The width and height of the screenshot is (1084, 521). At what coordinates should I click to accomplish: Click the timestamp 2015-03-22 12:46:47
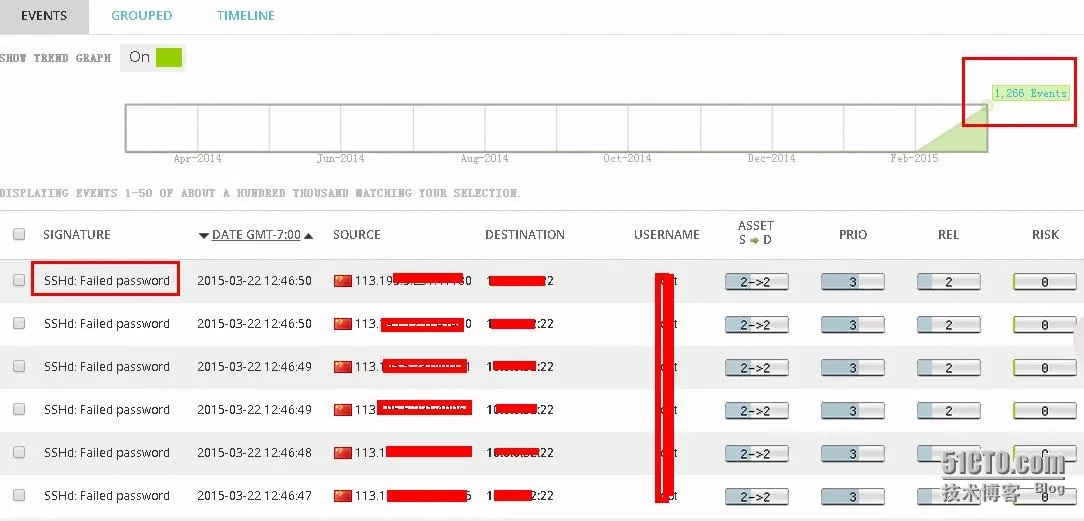tap(254, 495)
